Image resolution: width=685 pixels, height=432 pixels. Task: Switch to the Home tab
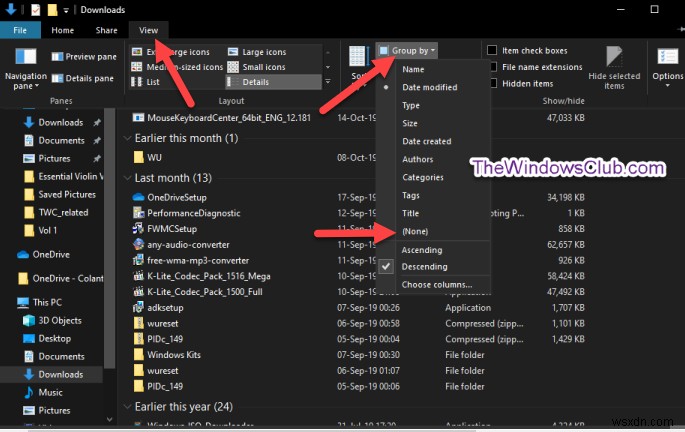(62, 30)
